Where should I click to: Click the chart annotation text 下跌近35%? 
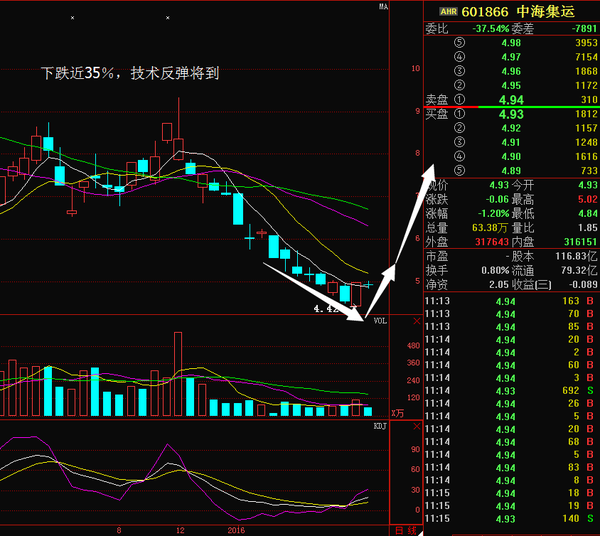click(x=77, y=74)
